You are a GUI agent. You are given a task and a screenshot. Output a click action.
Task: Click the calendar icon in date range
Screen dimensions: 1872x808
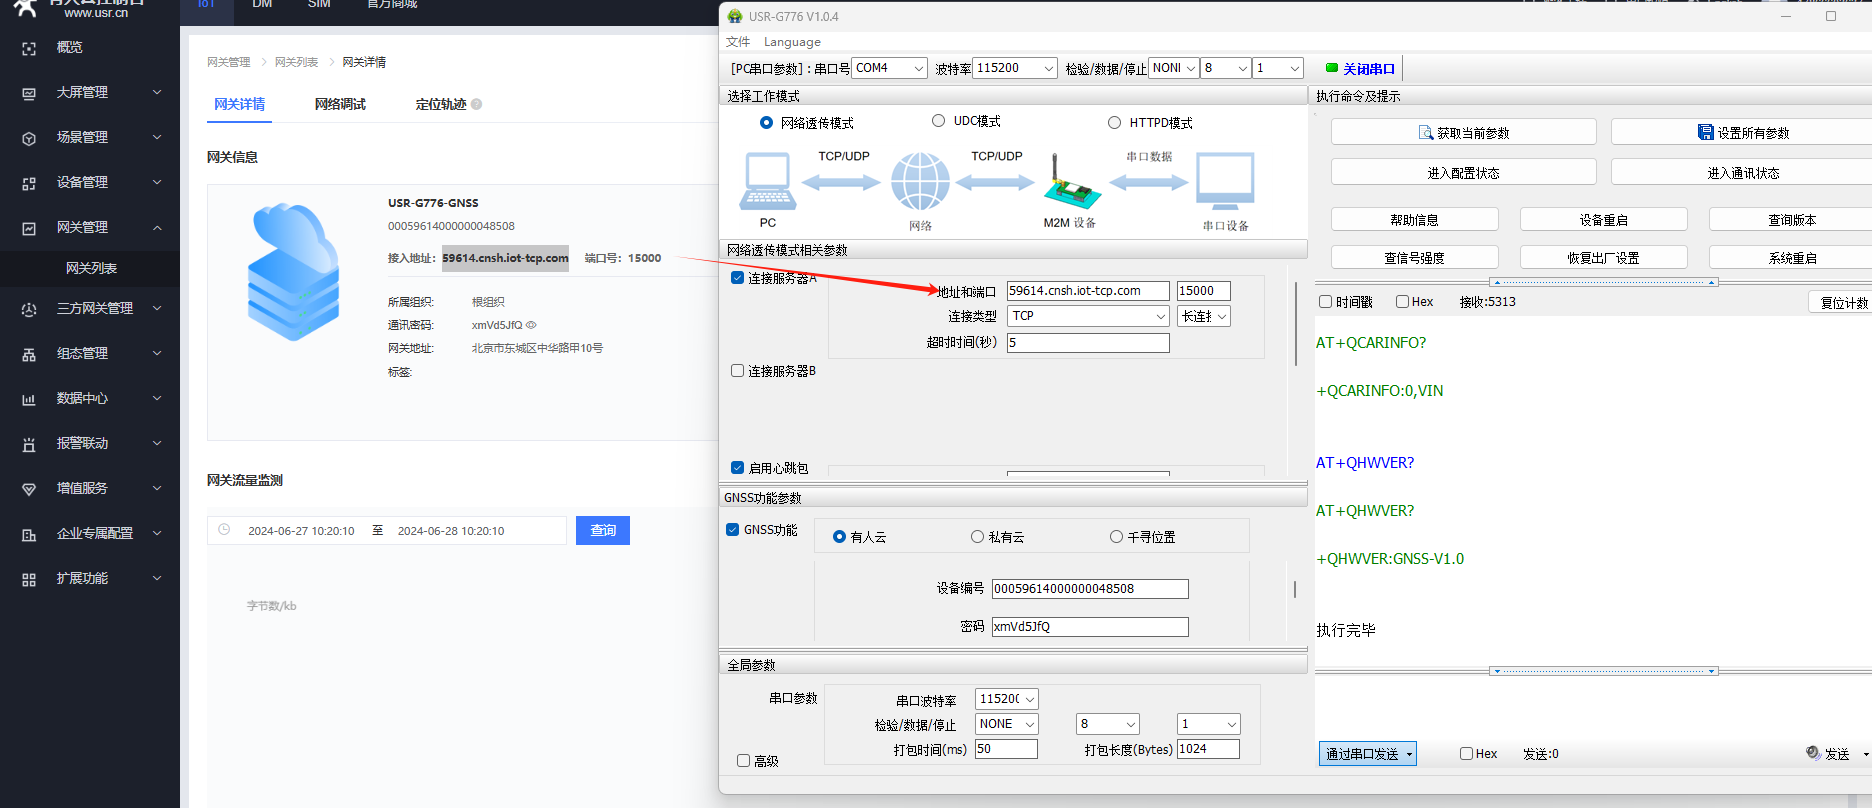click(x=224, y=530)
